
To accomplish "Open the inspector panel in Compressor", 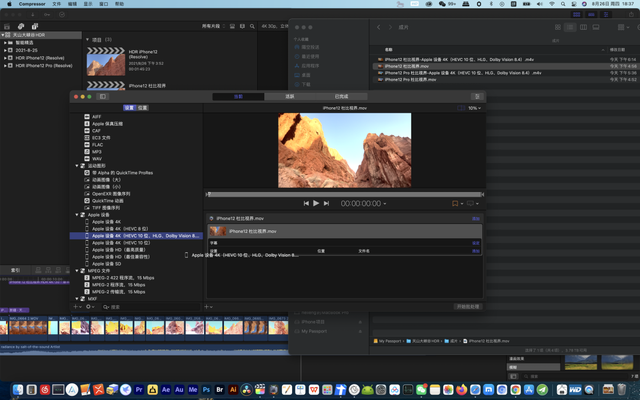I will click(477, 96).
